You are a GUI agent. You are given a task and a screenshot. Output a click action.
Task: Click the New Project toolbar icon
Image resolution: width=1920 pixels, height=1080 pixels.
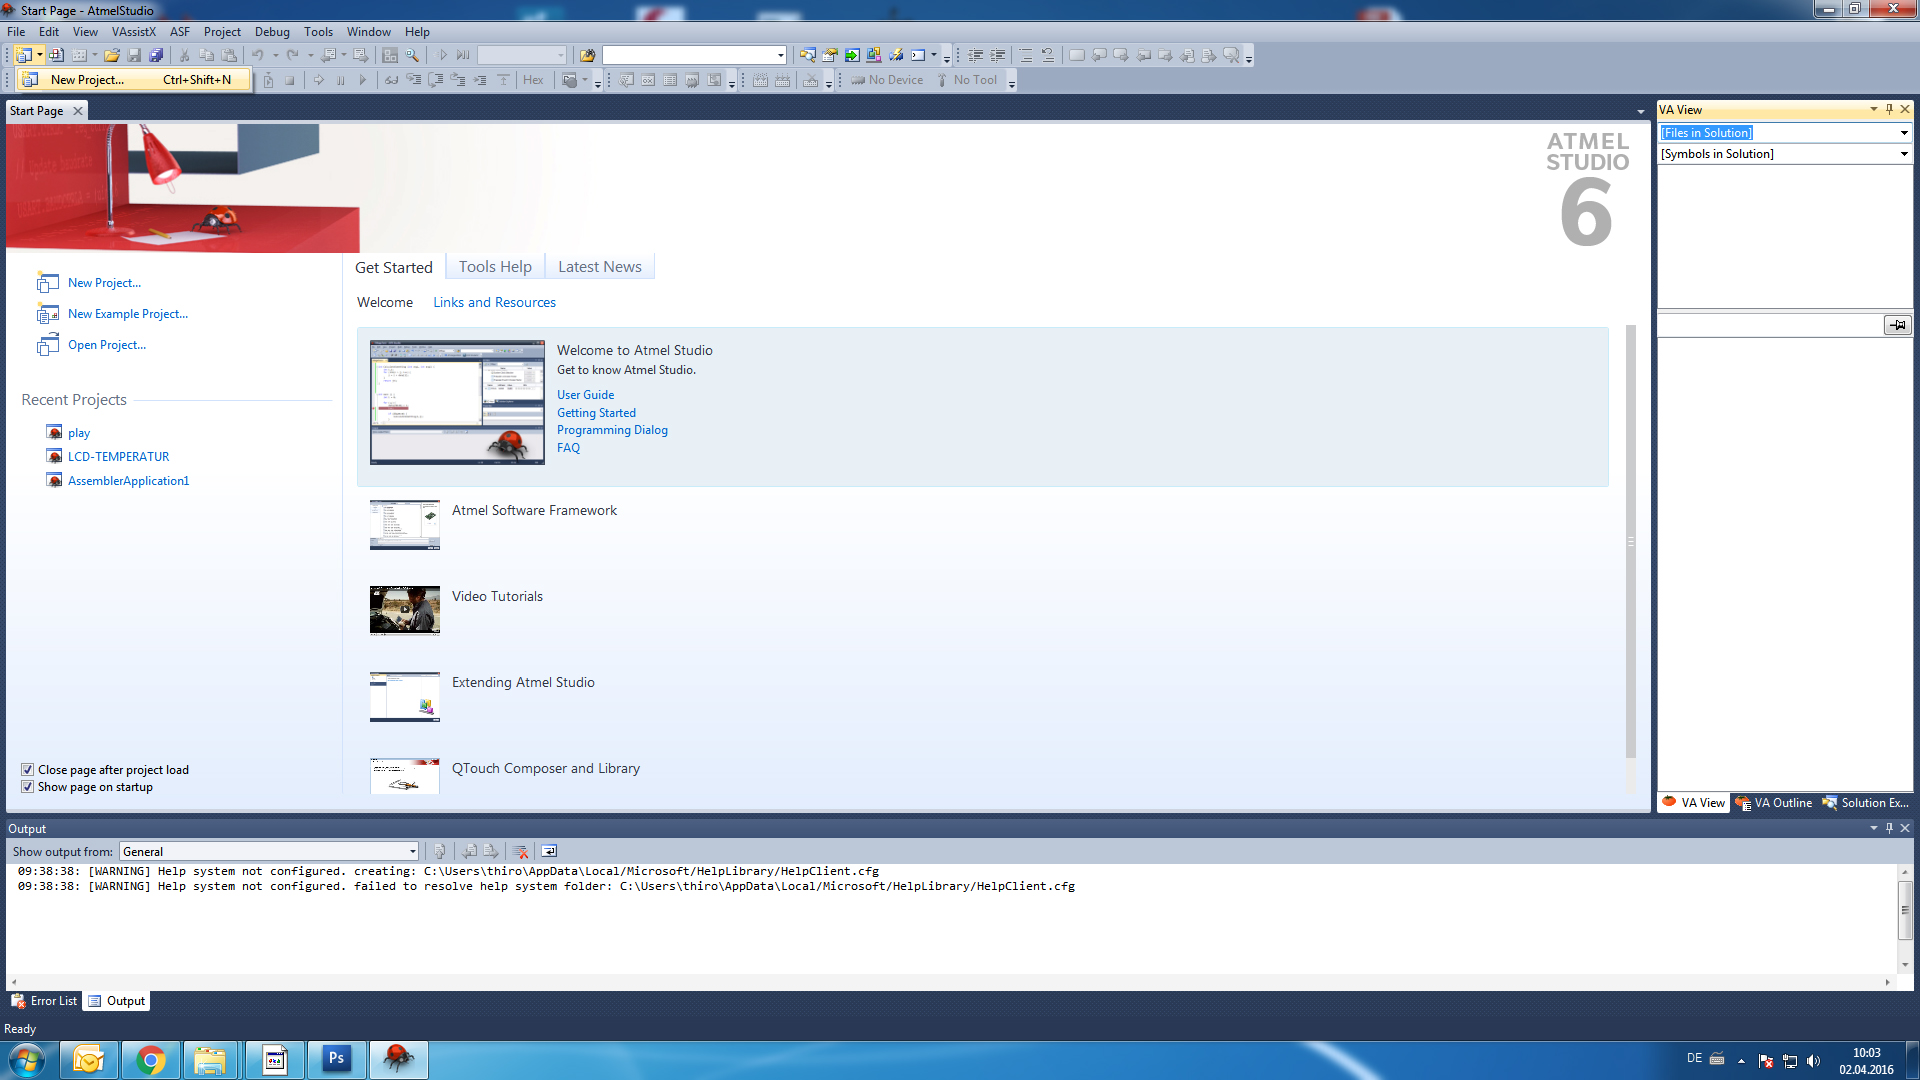[23, 56]
